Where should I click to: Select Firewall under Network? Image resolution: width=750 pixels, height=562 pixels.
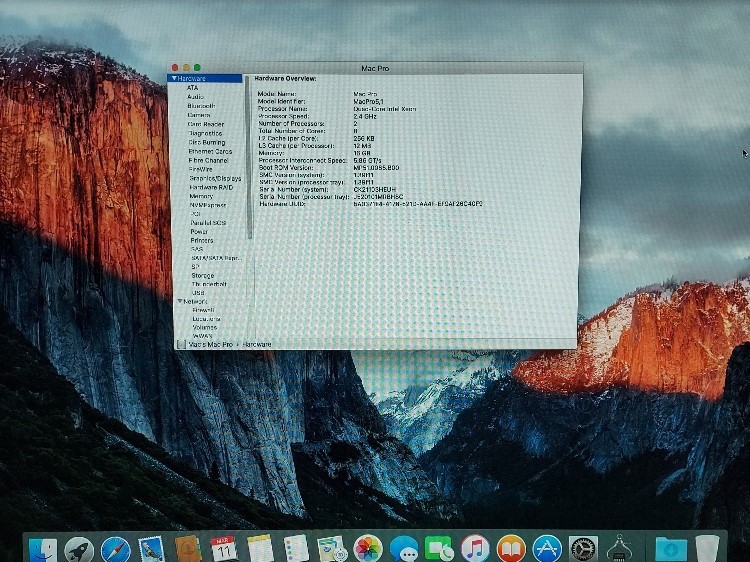pyautogui.click(x=203, y=310)
